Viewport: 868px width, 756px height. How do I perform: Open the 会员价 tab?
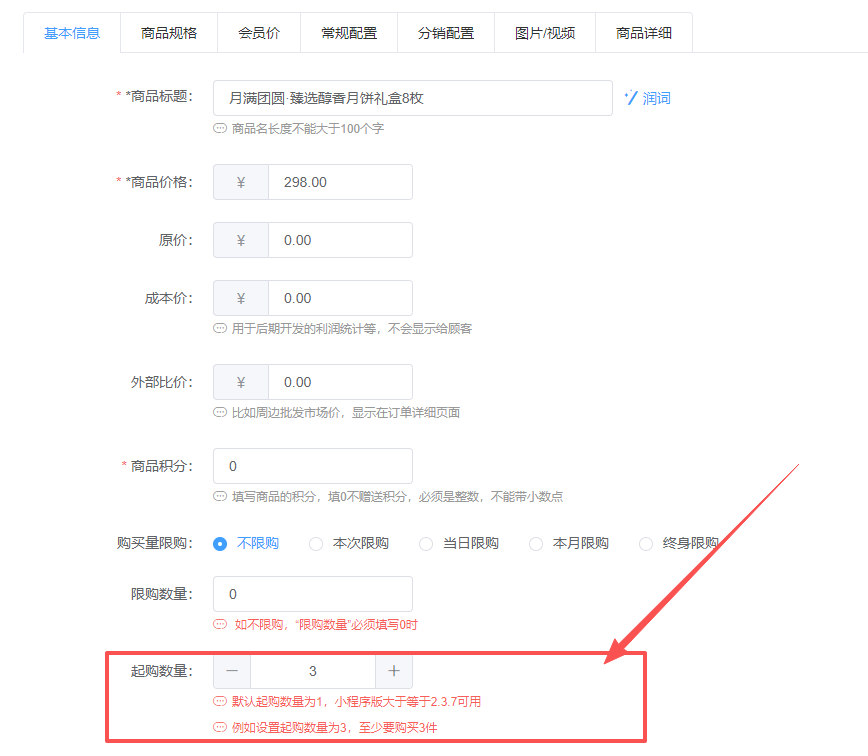pyautogui.click(x=259, y=33)
